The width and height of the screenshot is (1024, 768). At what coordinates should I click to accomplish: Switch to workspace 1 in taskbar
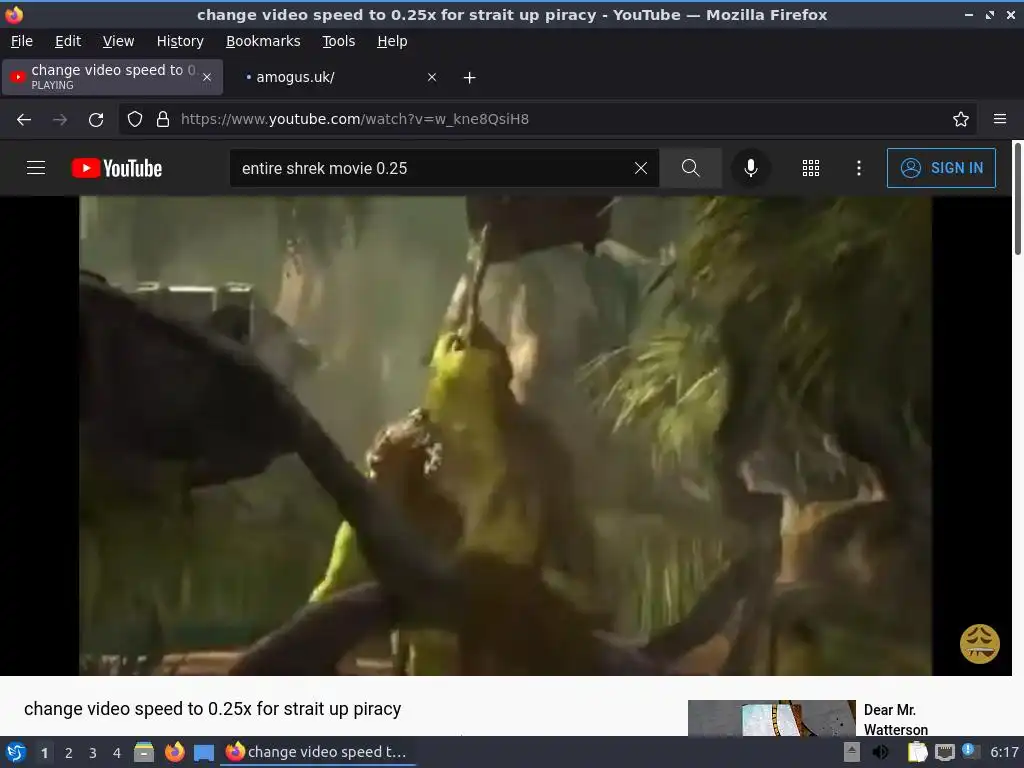[44, 753]
